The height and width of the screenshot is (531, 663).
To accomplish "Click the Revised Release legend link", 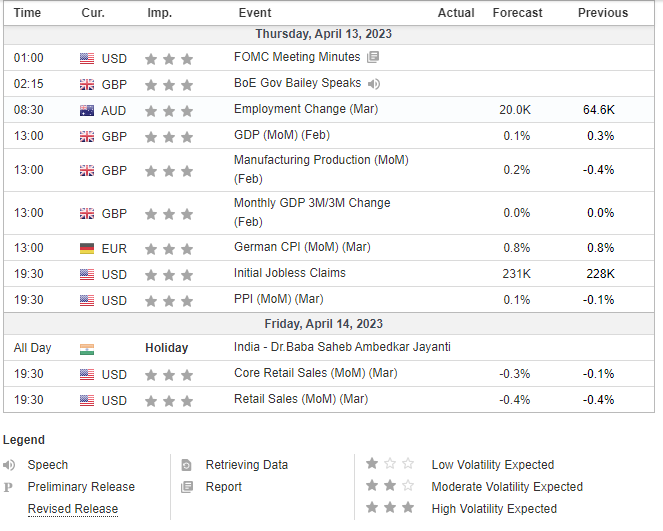I will pyautogui.click(x=72, y=509).
